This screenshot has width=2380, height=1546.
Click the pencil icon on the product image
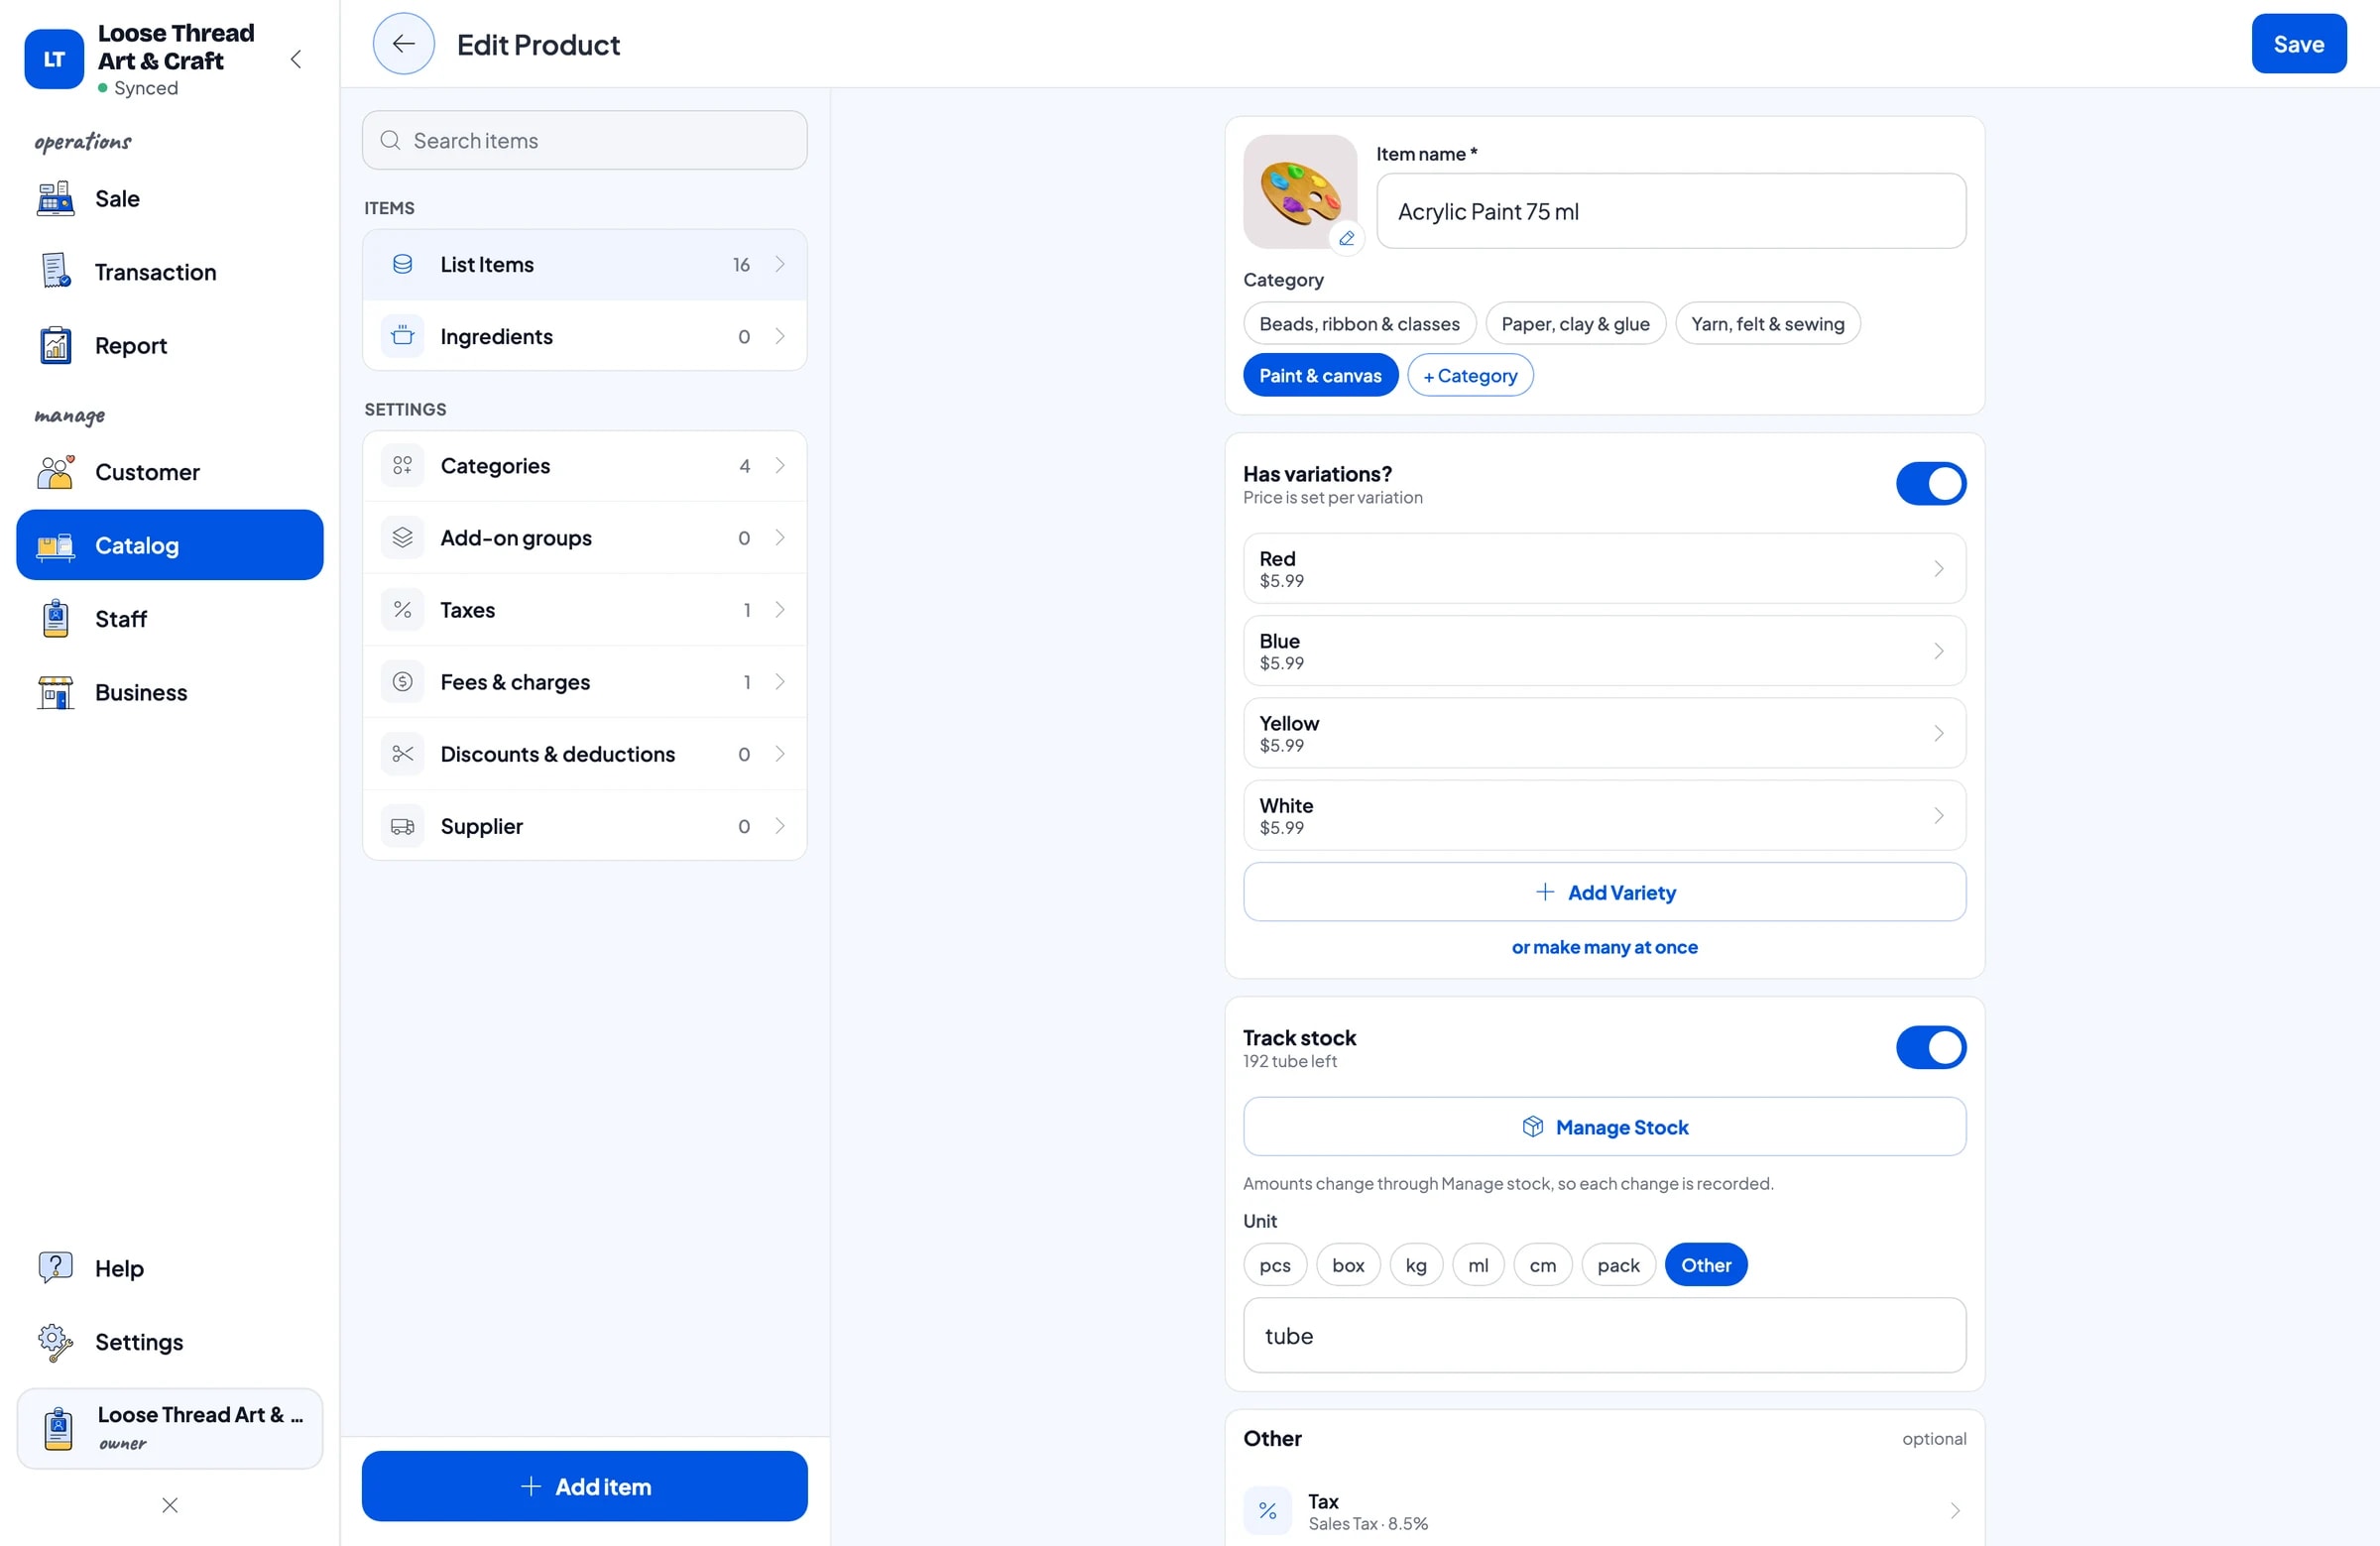1346,238
